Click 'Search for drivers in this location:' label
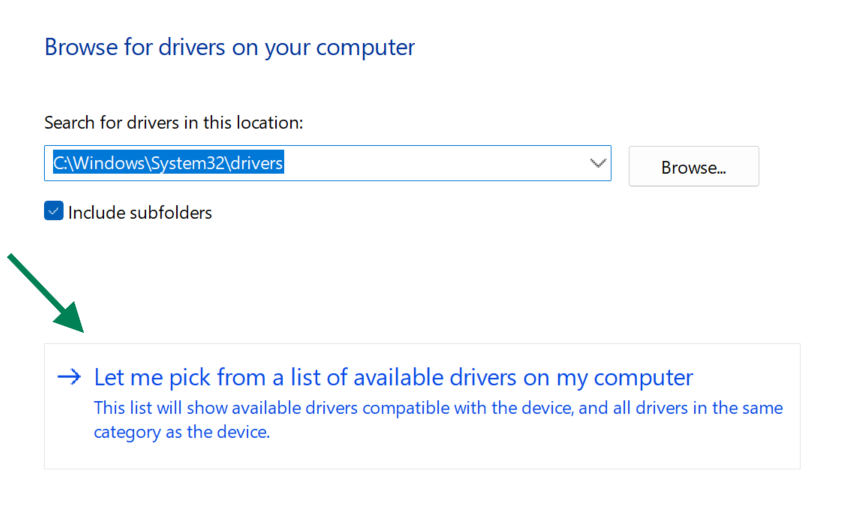852x513 pixels. (x=173, y=123)
